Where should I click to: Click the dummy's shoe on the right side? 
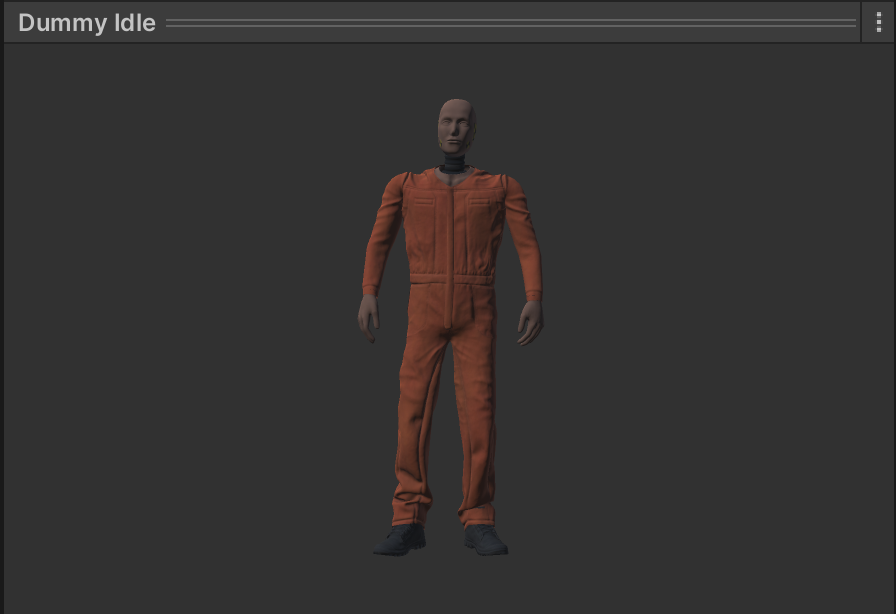click(x=486, y=540)
